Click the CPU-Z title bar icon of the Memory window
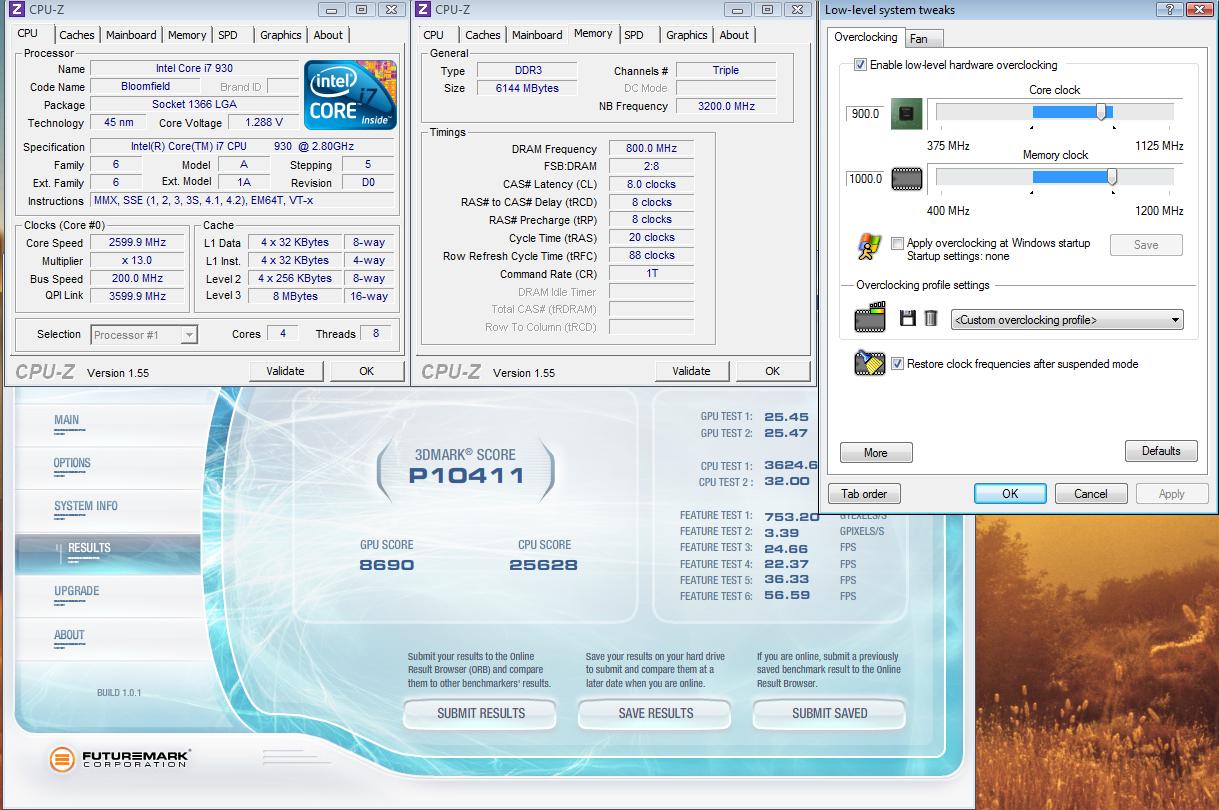The image size is (1219, 810). [422, 10]
